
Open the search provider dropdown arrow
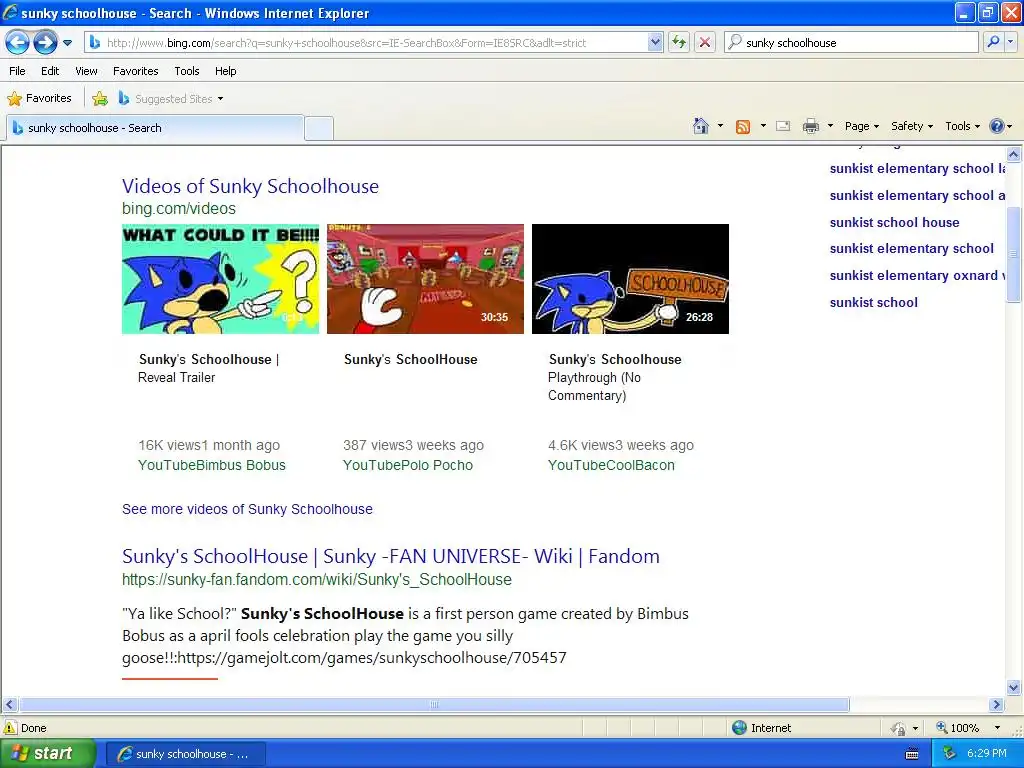(1010, 42)
